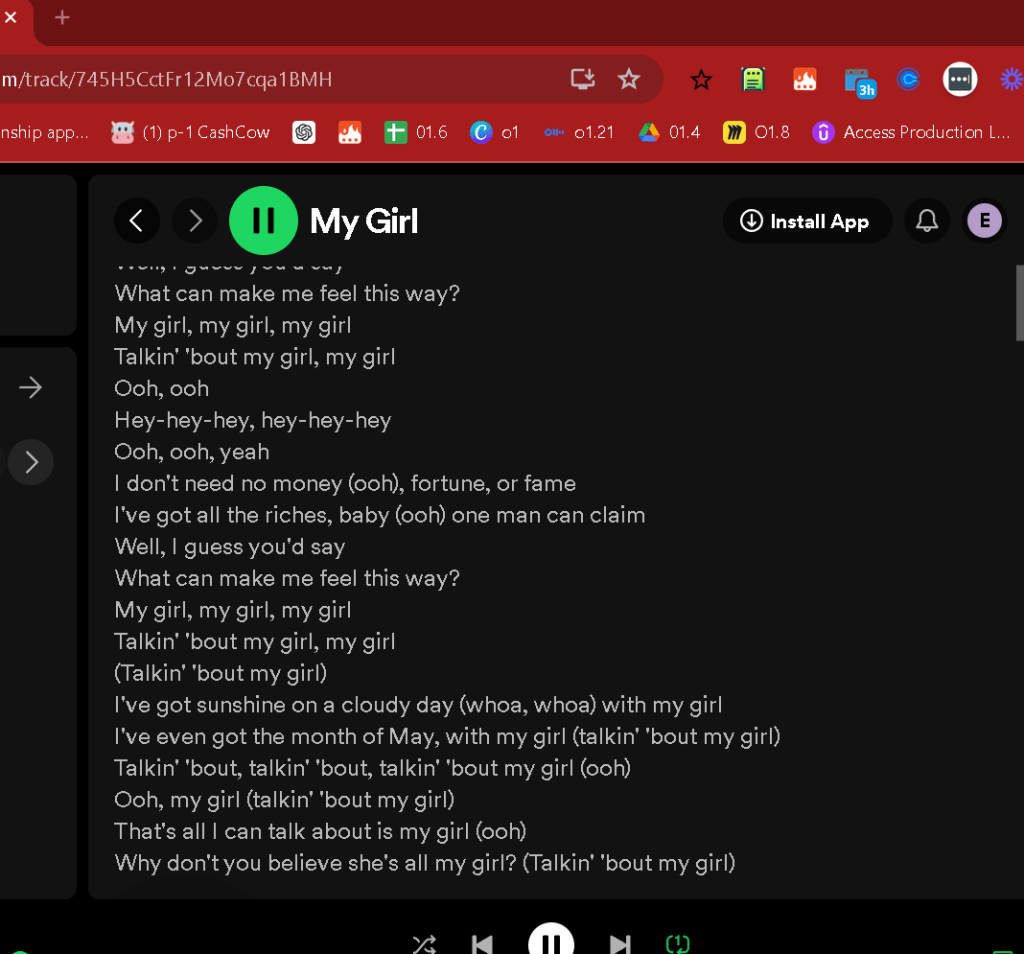The width and height of the screenshot is (1024, 954).
Task: Click lyric '(Talkin' 'bout my girl)'
Action: pos(221,673)
